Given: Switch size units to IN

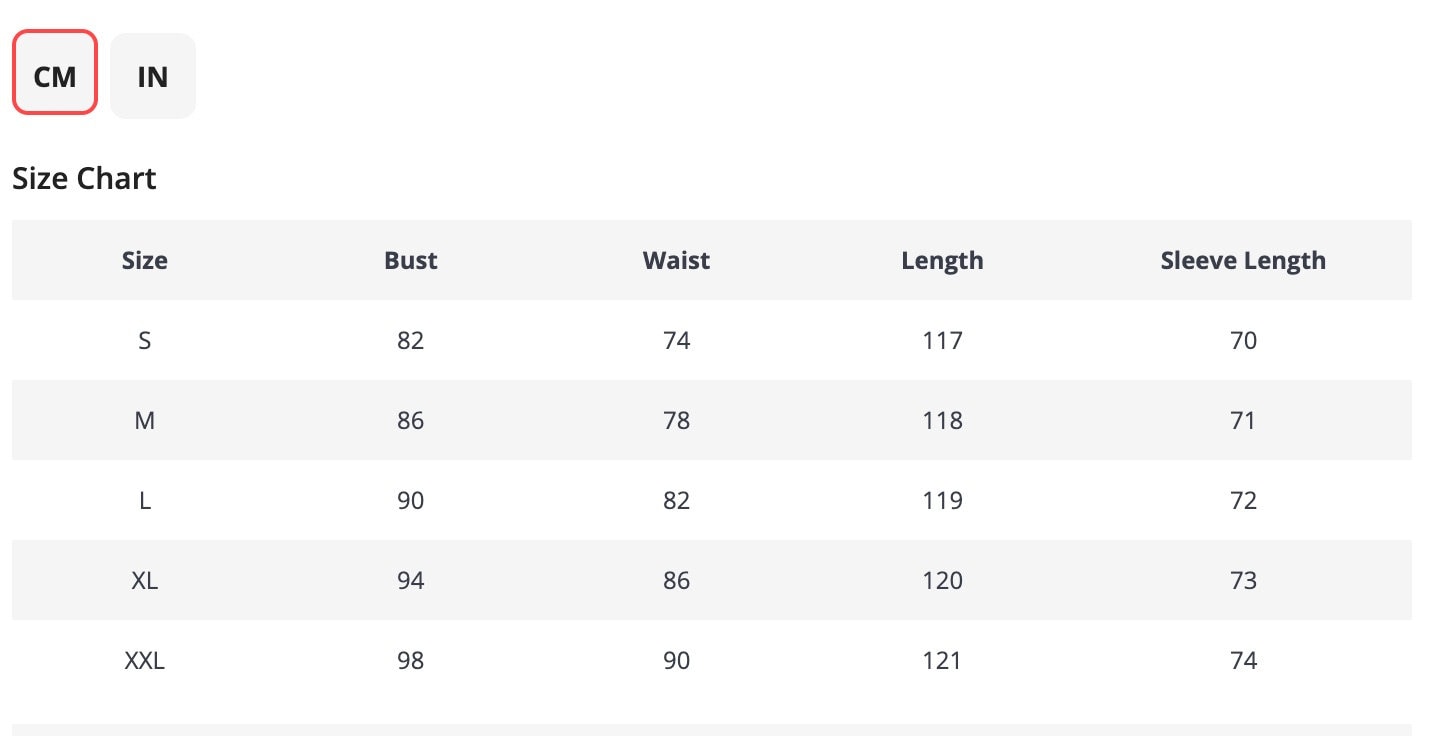Looking at the screenshot, I should [153, 76].
